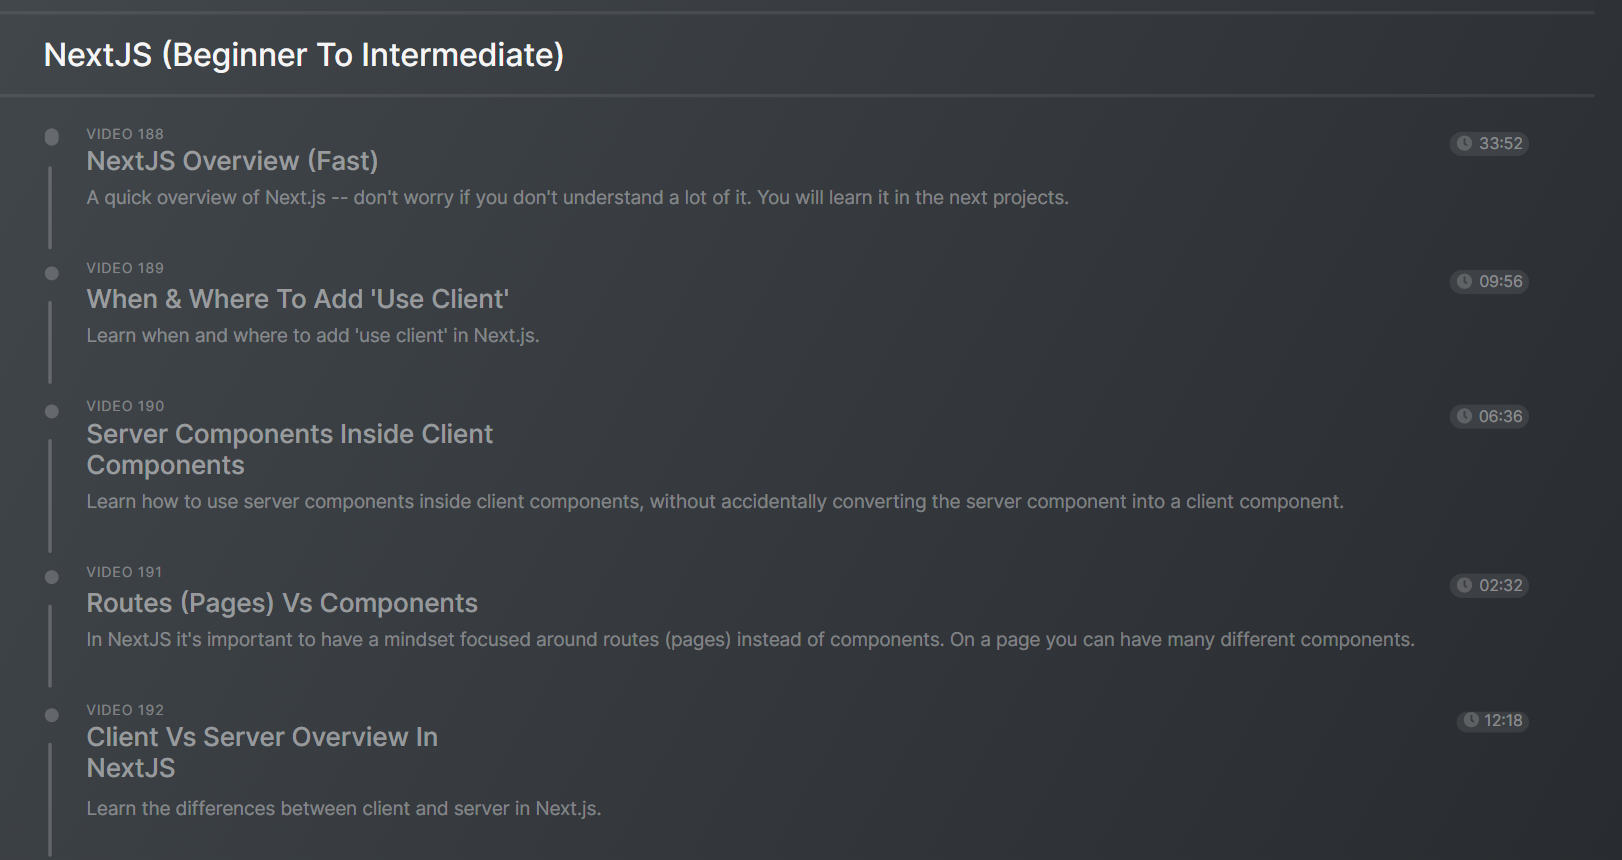Click the NextJS (Beginner To Intermediate) section heading
Screen dimensions: 1622x860
[304, 55]
